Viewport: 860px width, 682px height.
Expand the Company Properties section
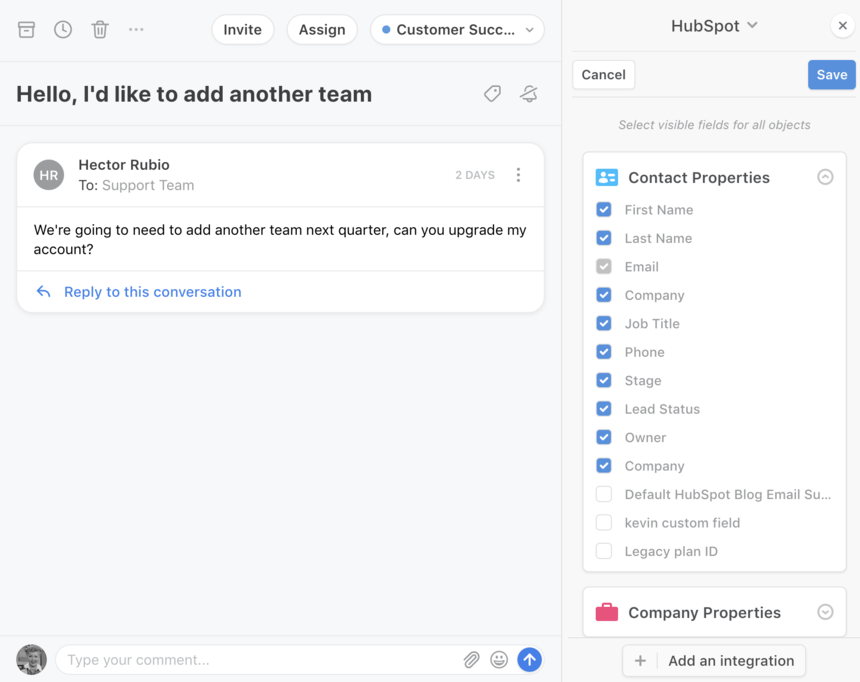tap(825, 612)
